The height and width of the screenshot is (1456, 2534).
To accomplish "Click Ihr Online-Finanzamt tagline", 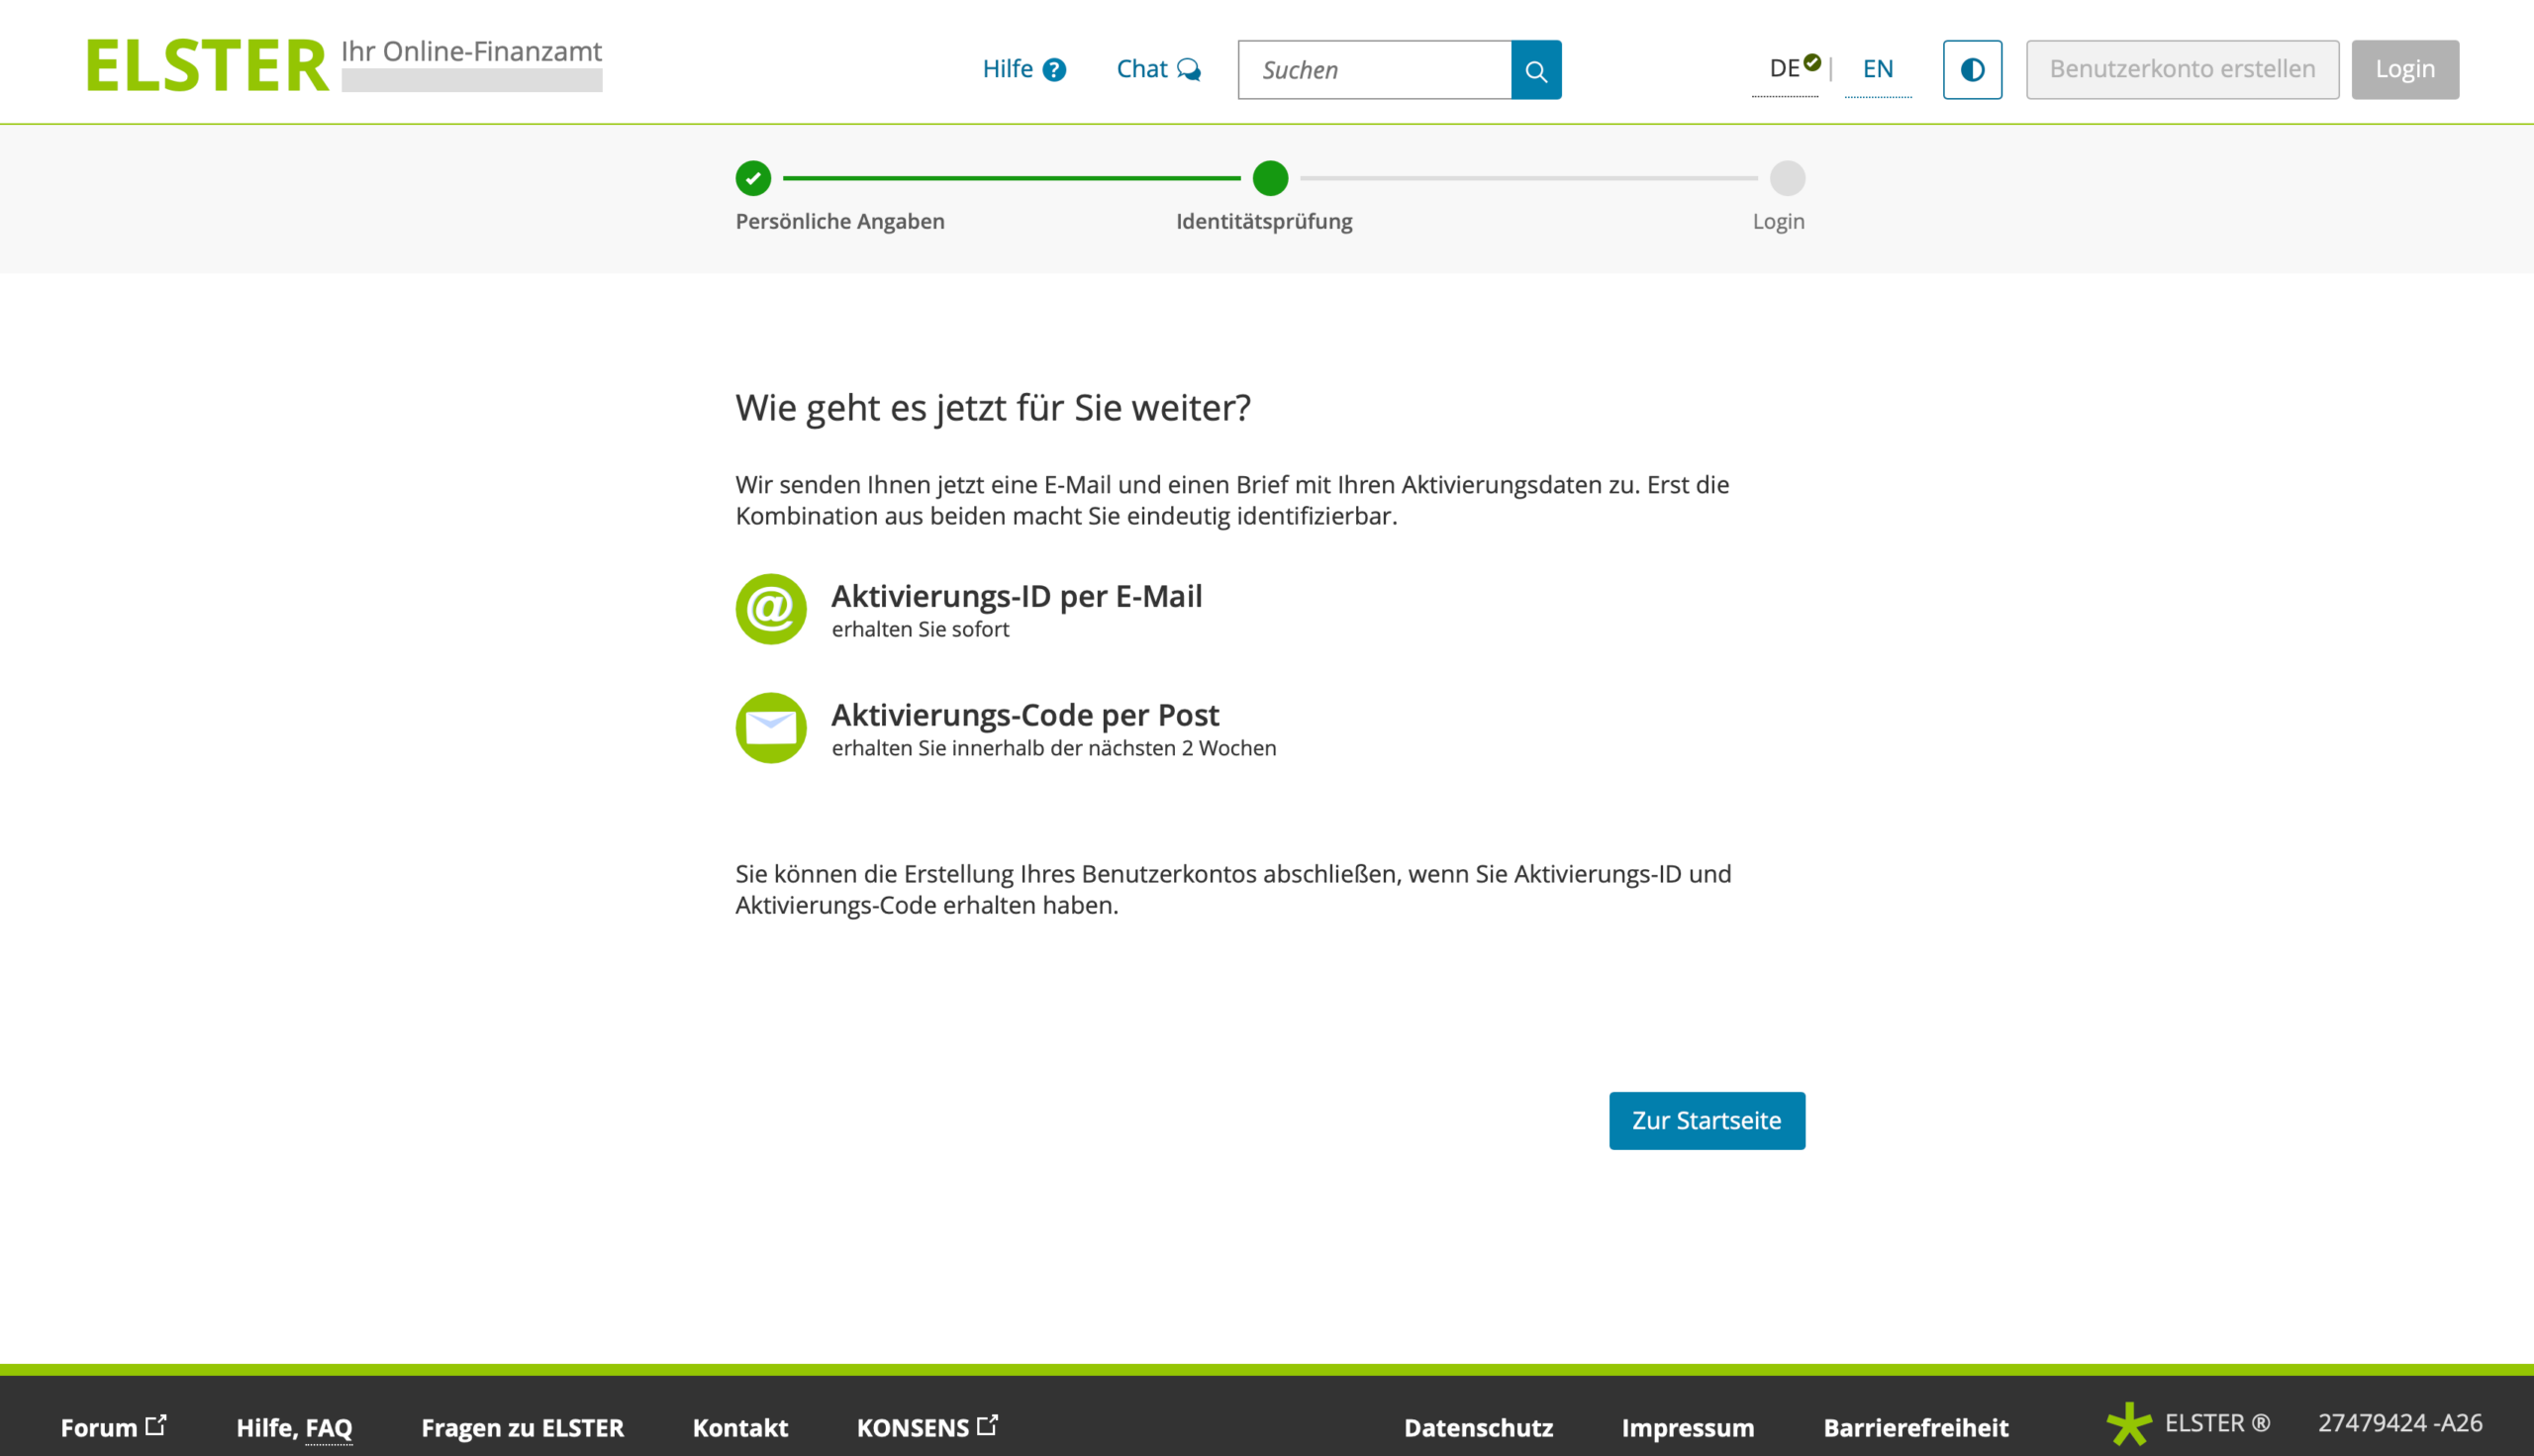I will point(471,52).
